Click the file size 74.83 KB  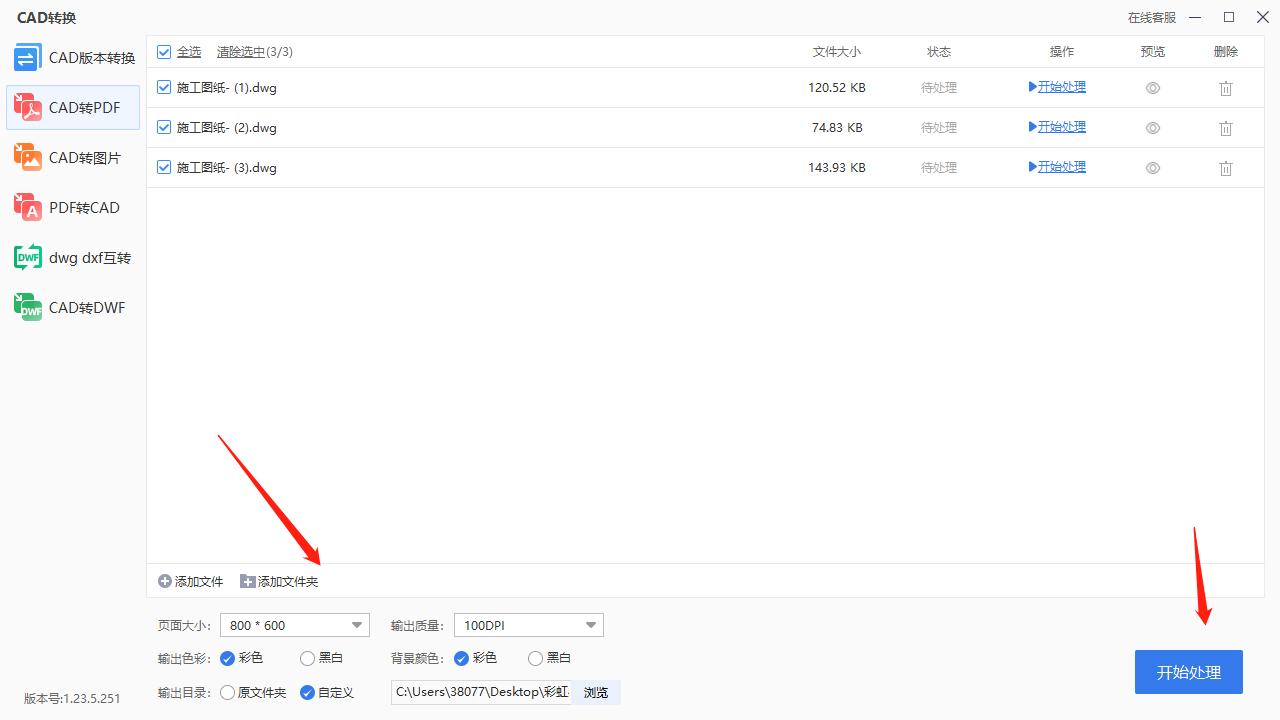click(838, 128)
